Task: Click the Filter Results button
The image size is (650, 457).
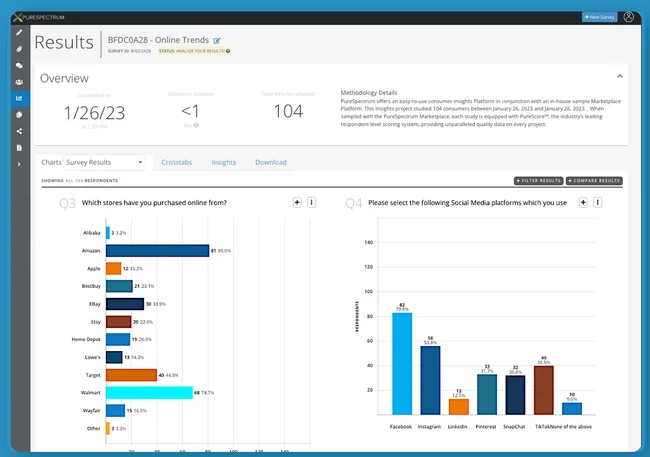Action: point(538,181)
